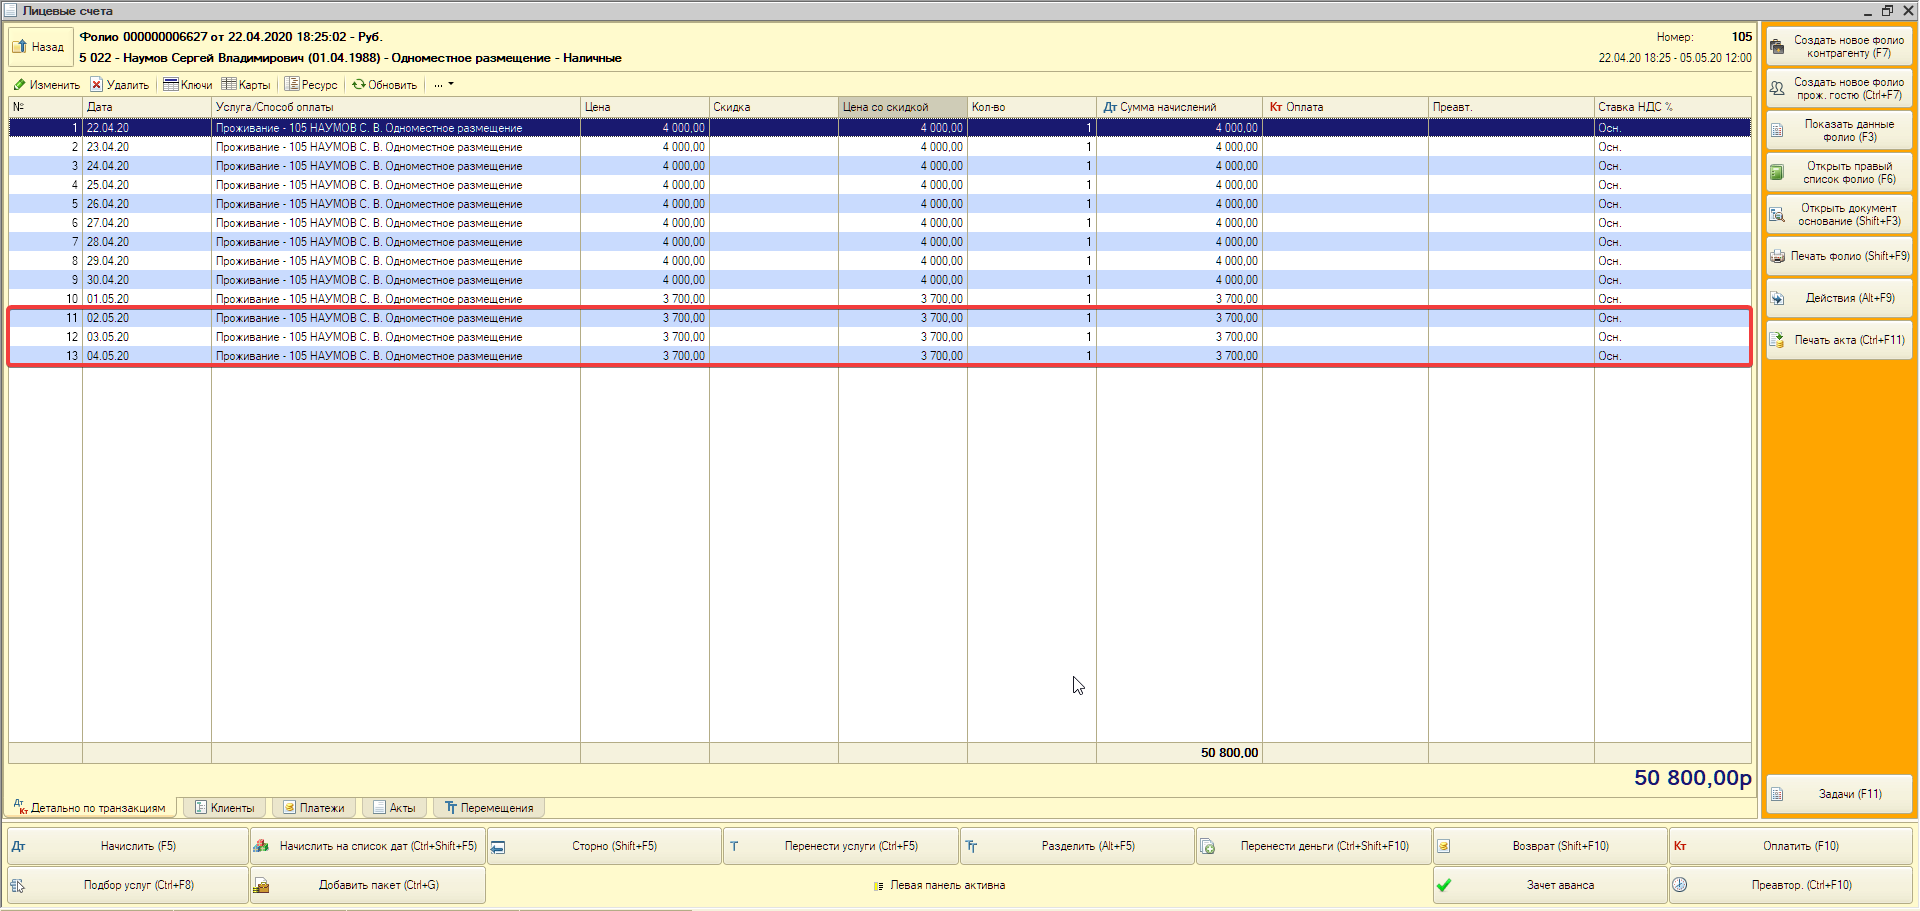Click Оплатить (F10) button
Image resolution: width=1920 pixels, height=911 pixels.
(1791, 846)
